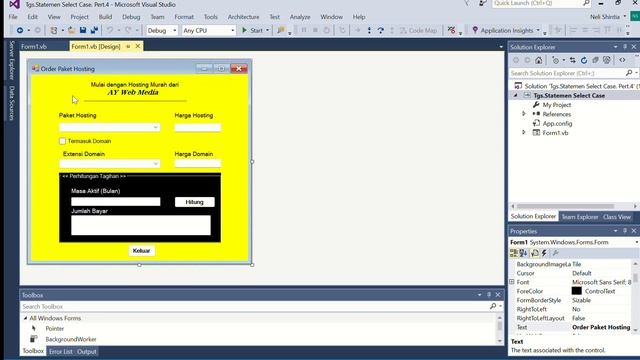This screenshot has height=360, width=640.
Task: Click the Open File folder icon
Action: tap(71, 30)
